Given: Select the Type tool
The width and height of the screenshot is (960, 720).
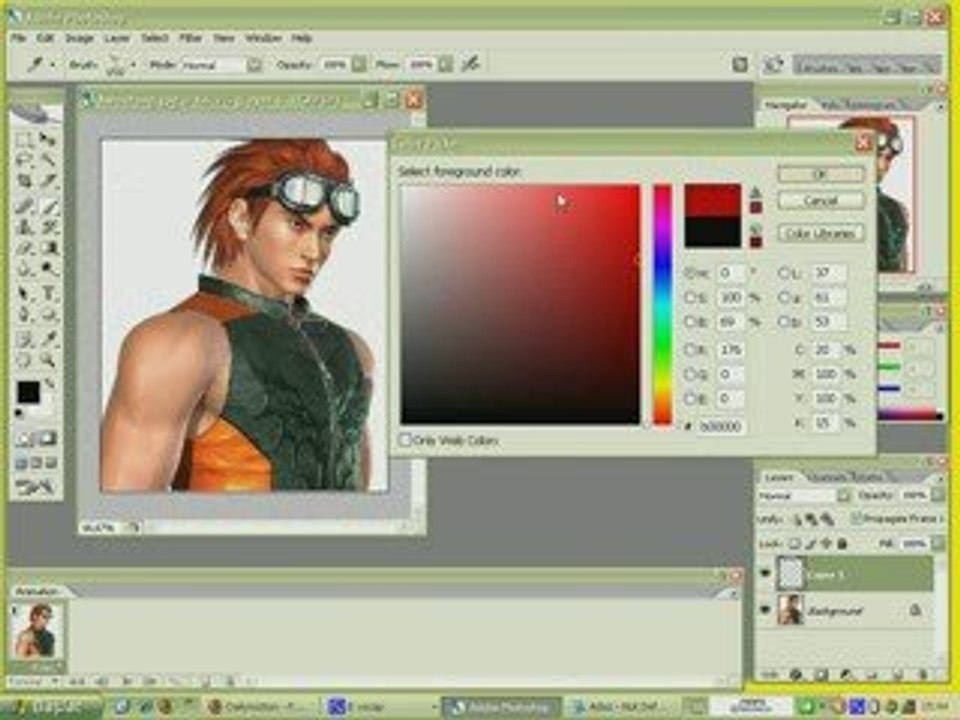Looking at the screenshot, I should tap(48, 294).
